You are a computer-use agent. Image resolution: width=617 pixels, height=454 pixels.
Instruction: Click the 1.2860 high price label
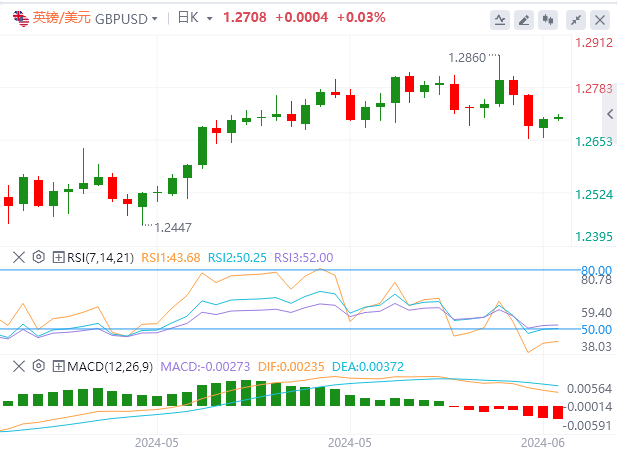tap(467, 58)
